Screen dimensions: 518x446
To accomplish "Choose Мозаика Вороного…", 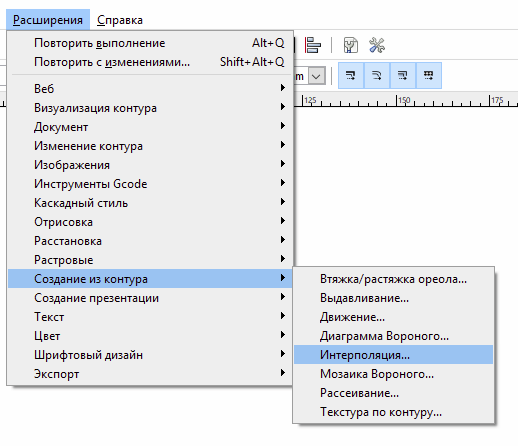I will click(393, 374).
